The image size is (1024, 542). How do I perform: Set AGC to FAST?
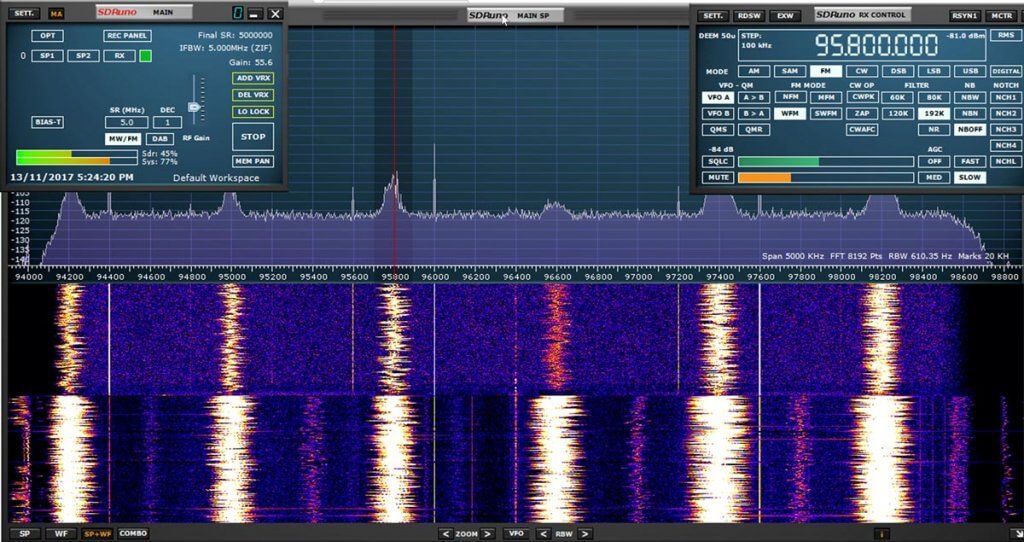970,161
